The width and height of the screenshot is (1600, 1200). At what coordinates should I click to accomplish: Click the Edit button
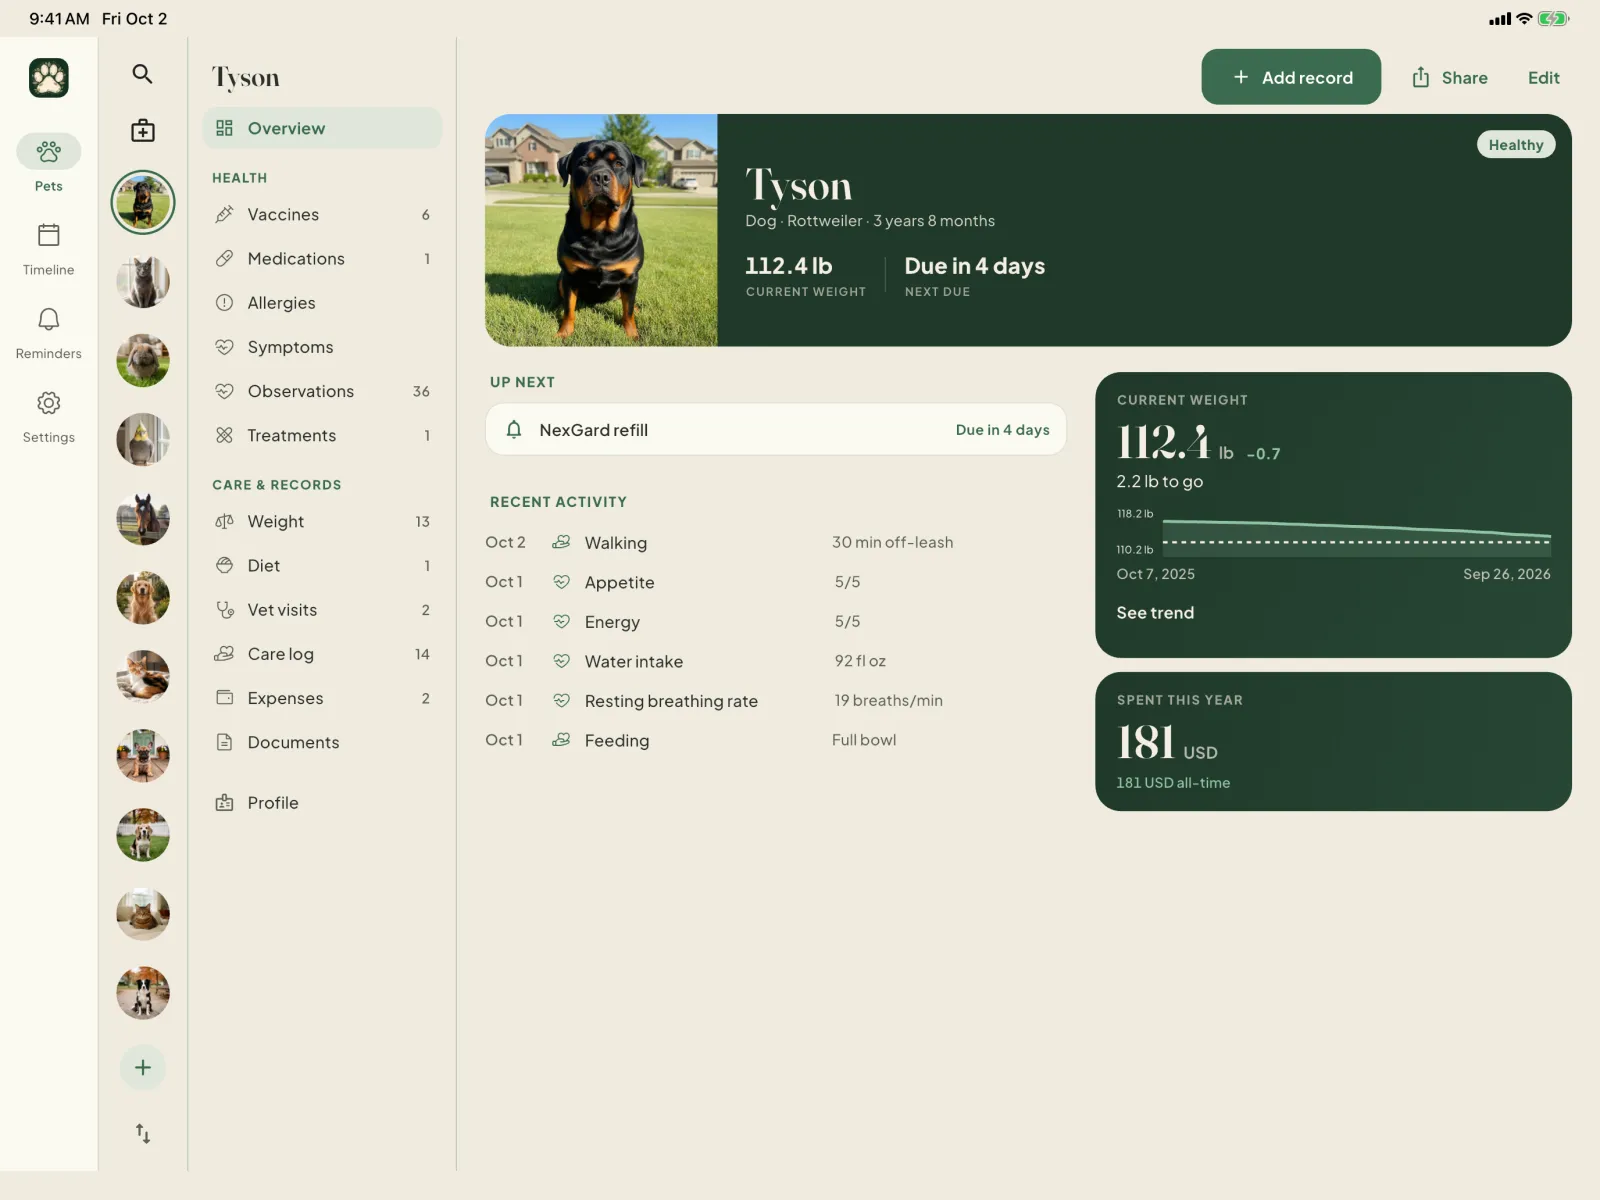pyautogui.click(x=1543, y=78)
